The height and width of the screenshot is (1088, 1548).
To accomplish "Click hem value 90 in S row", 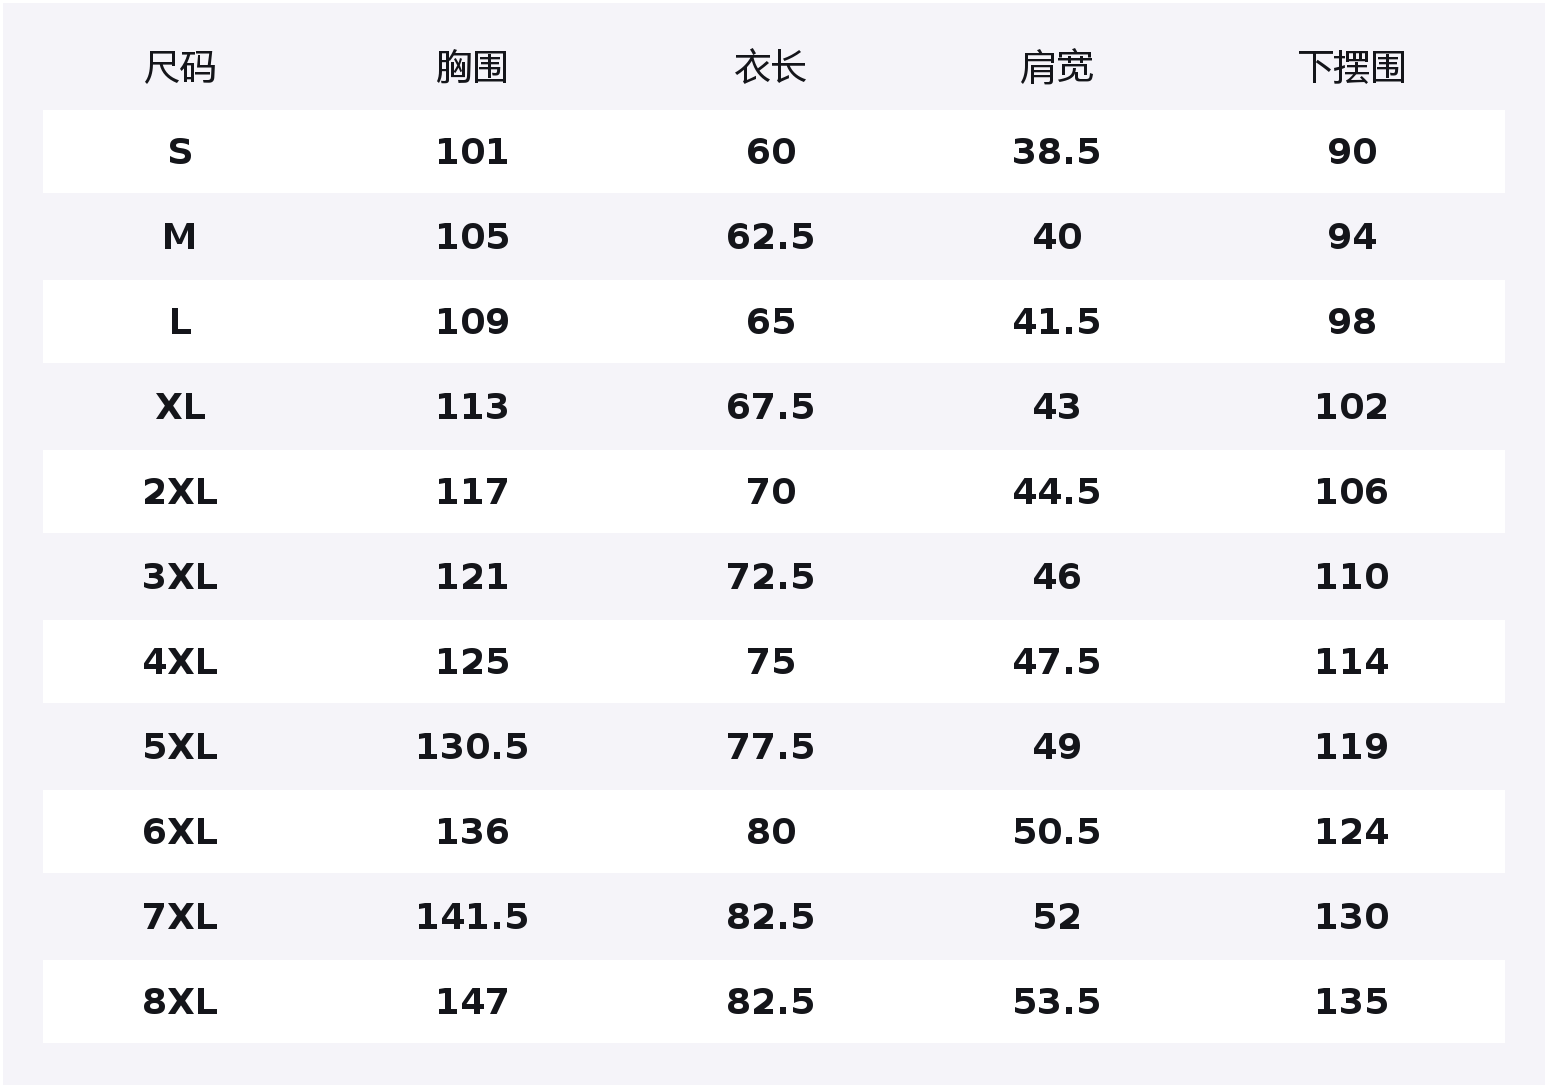I will [1352, 152].
